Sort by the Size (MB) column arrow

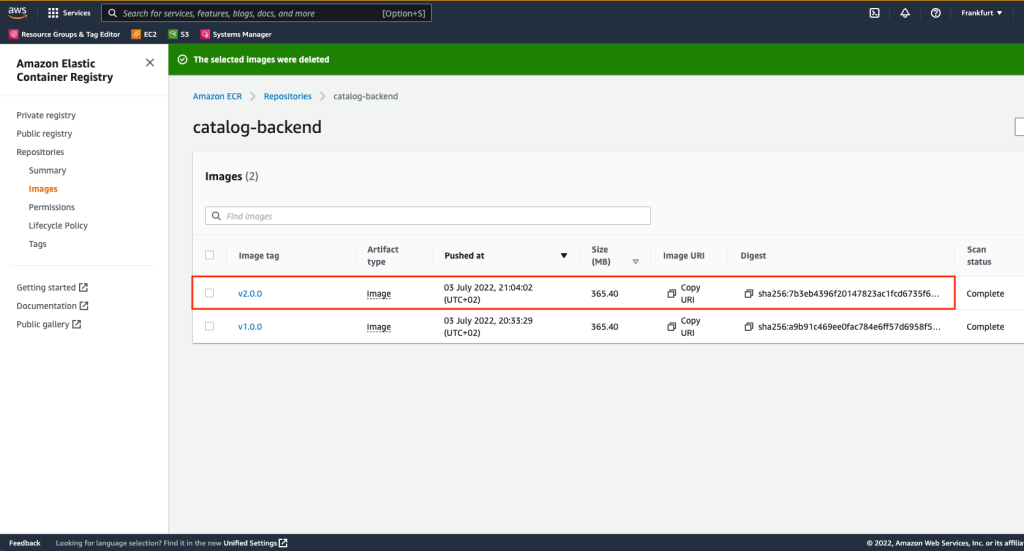click(x=635, y=262)
